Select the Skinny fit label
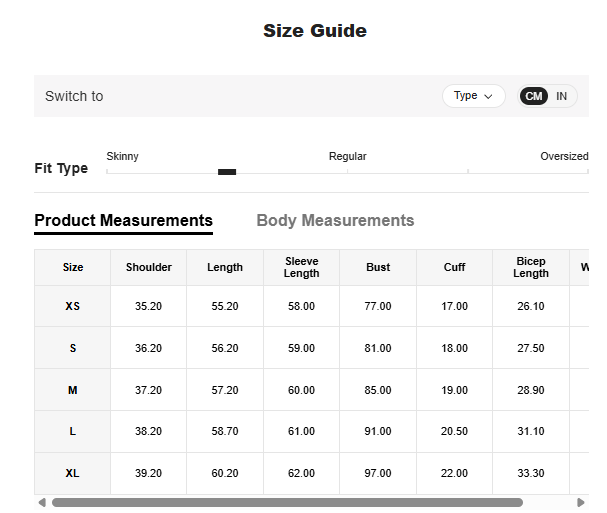The width and height of the screenshot is (607, 513). coord(123,156)
